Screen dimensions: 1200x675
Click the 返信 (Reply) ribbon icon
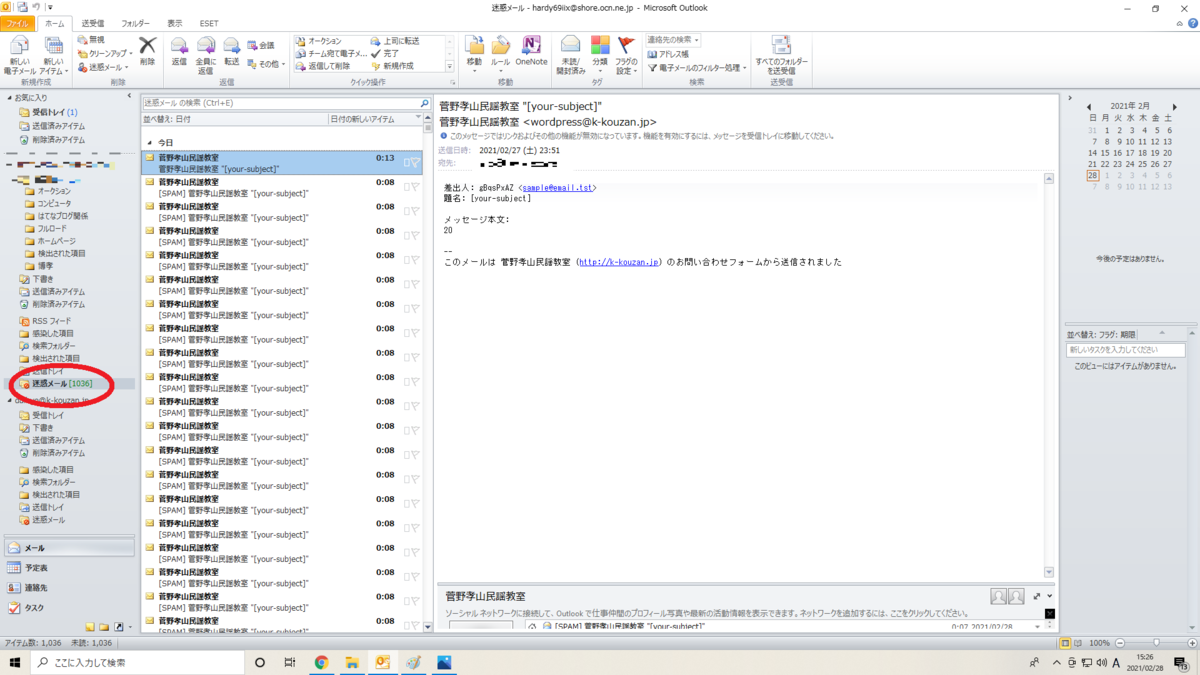179,52
